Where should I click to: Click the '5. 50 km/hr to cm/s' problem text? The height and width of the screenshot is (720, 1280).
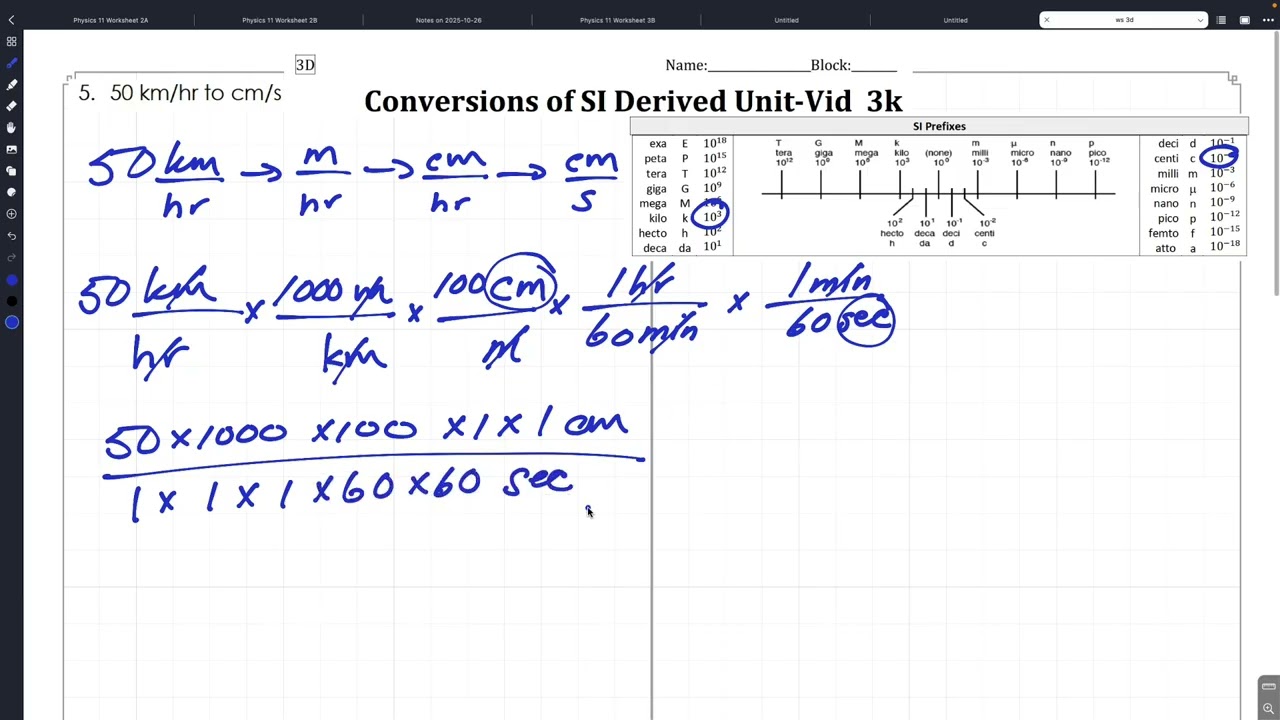click(180, 93)
